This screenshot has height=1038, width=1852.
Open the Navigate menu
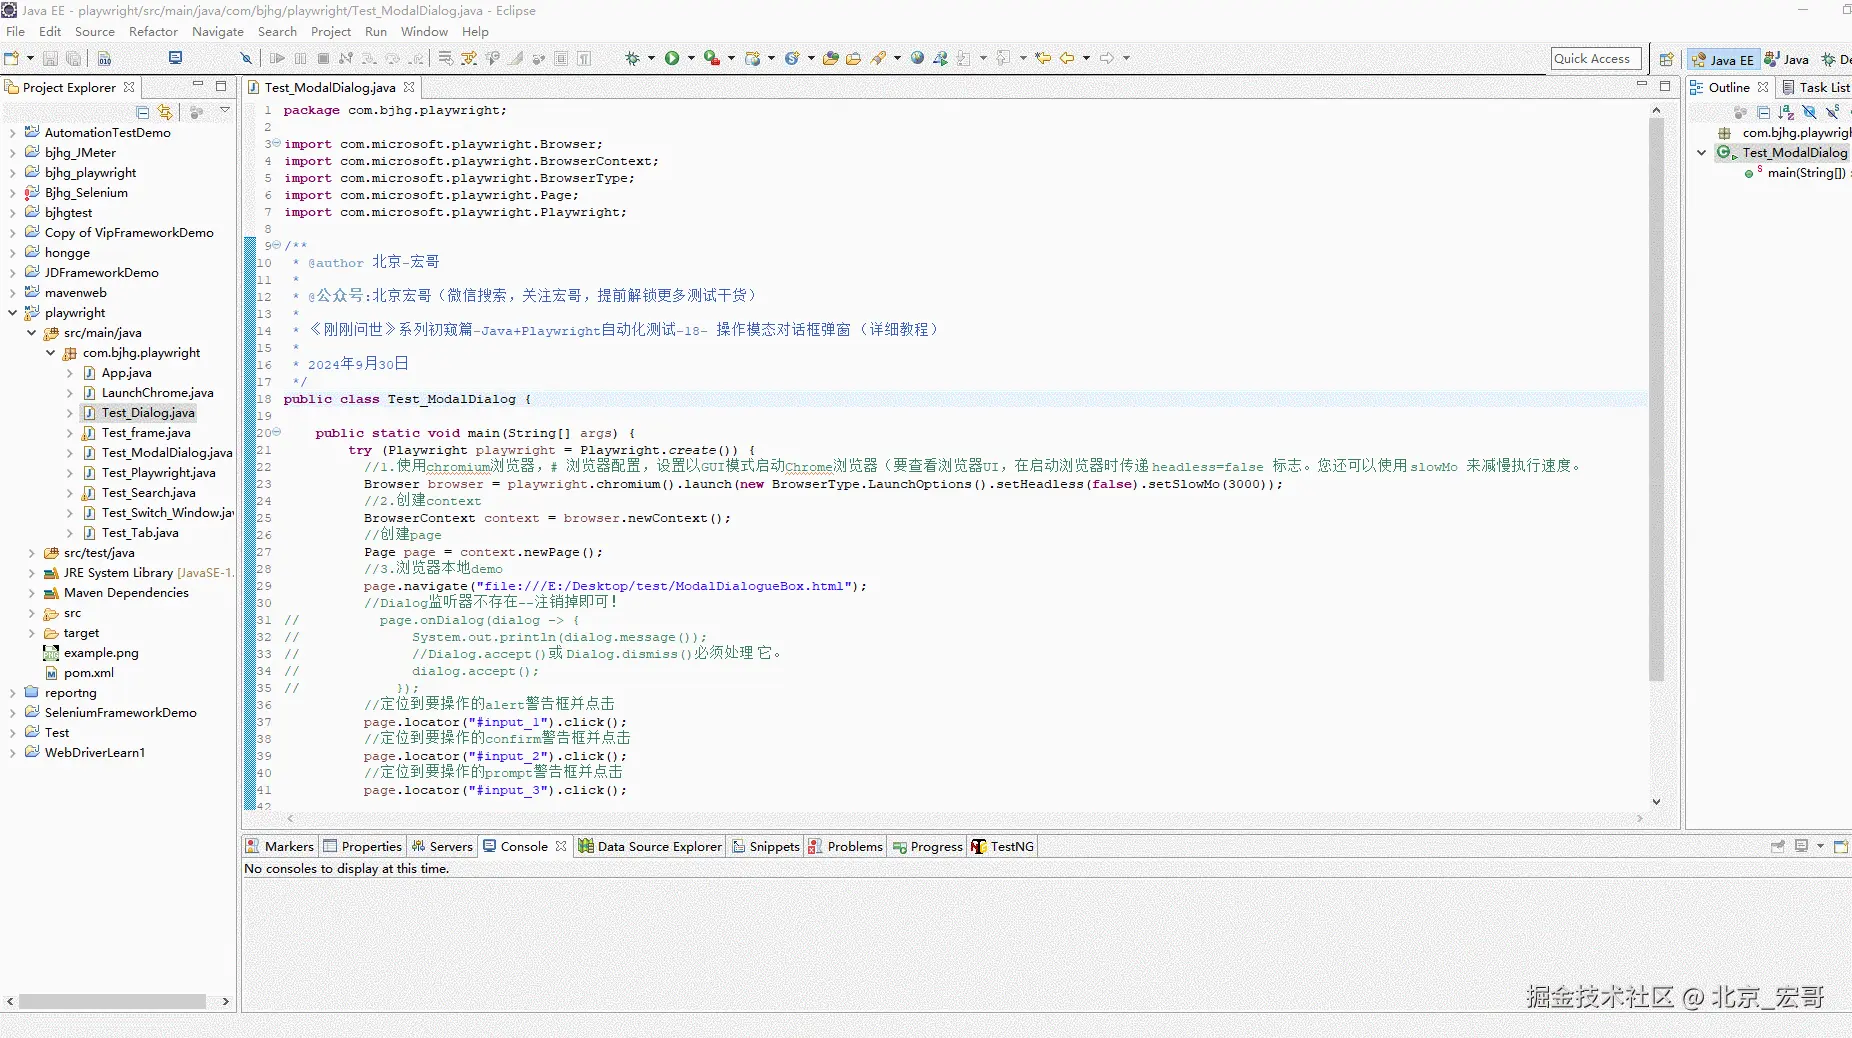pyautogui.click(x=218, y=31)
